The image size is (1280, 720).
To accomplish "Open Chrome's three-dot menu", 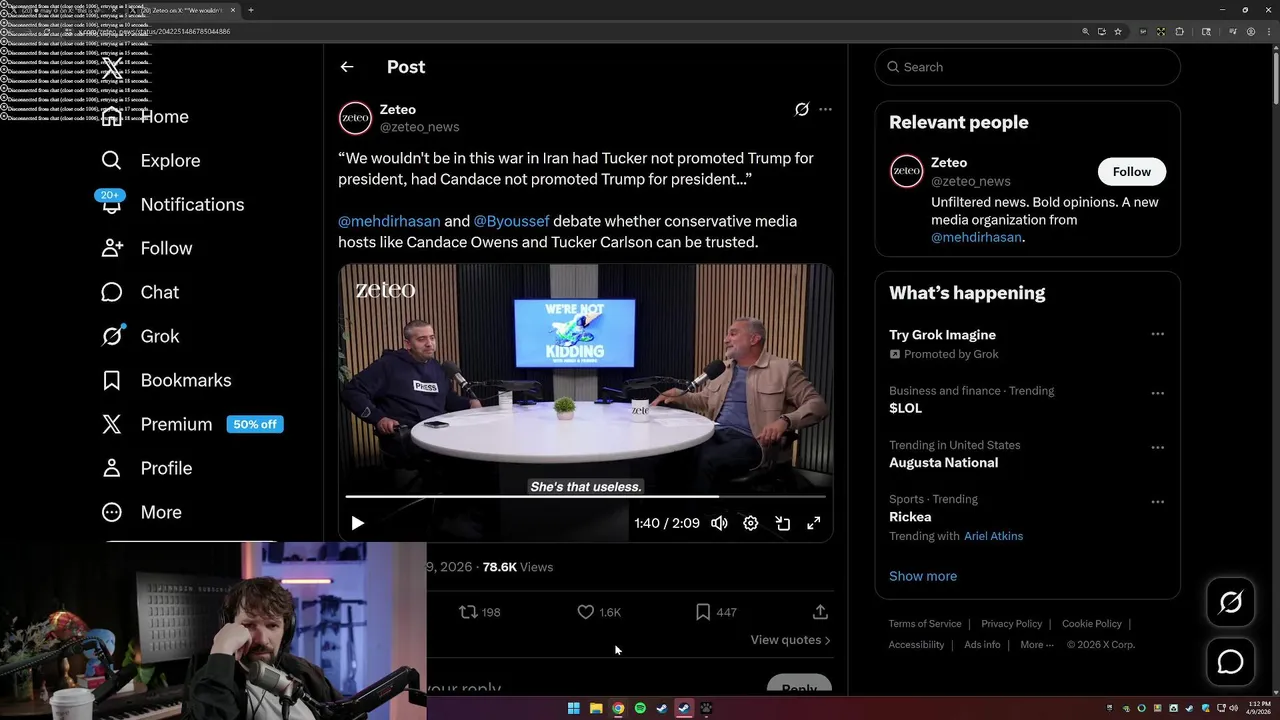I will click(x=1267, y=32).
